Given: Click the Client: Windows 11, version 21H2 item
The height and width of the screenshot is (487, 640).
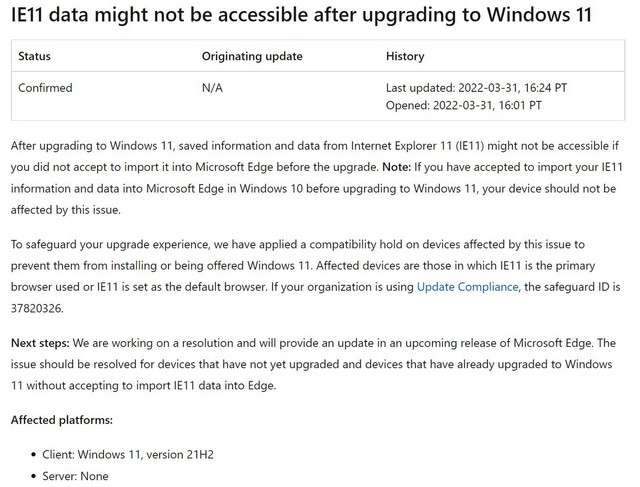Looking at the screenshot, I should pyautogui.click(x=128, y=454).
